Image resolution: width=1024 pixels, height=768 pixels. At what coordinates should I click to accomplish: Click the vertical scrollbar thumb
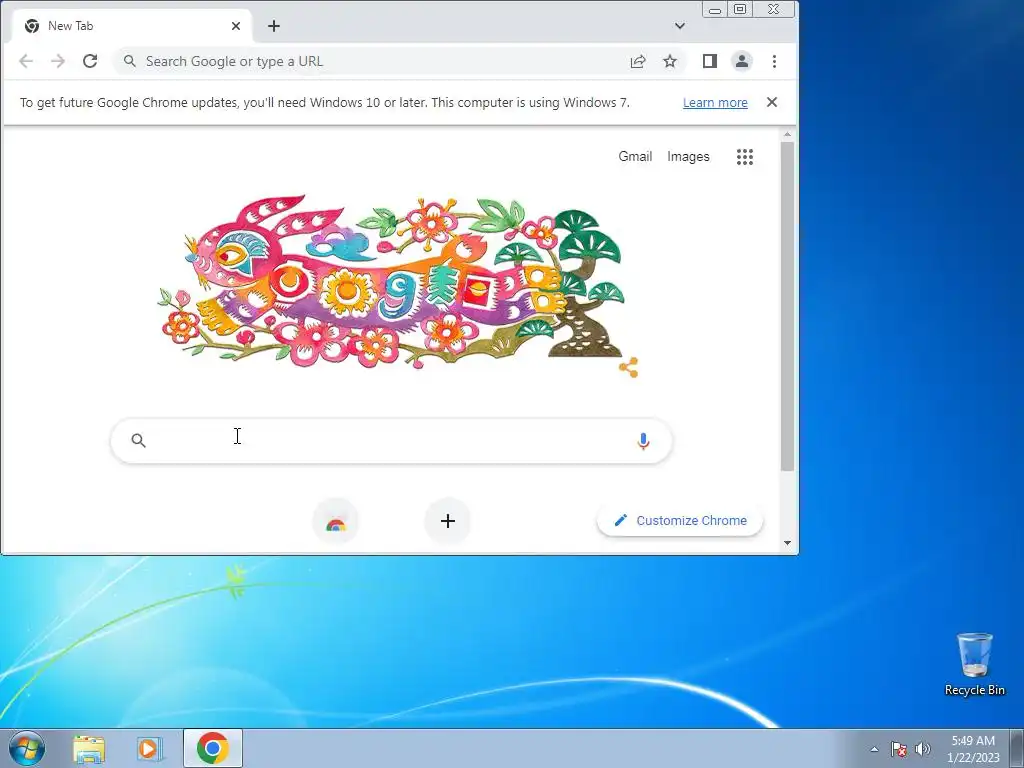[x=787, y=306]
